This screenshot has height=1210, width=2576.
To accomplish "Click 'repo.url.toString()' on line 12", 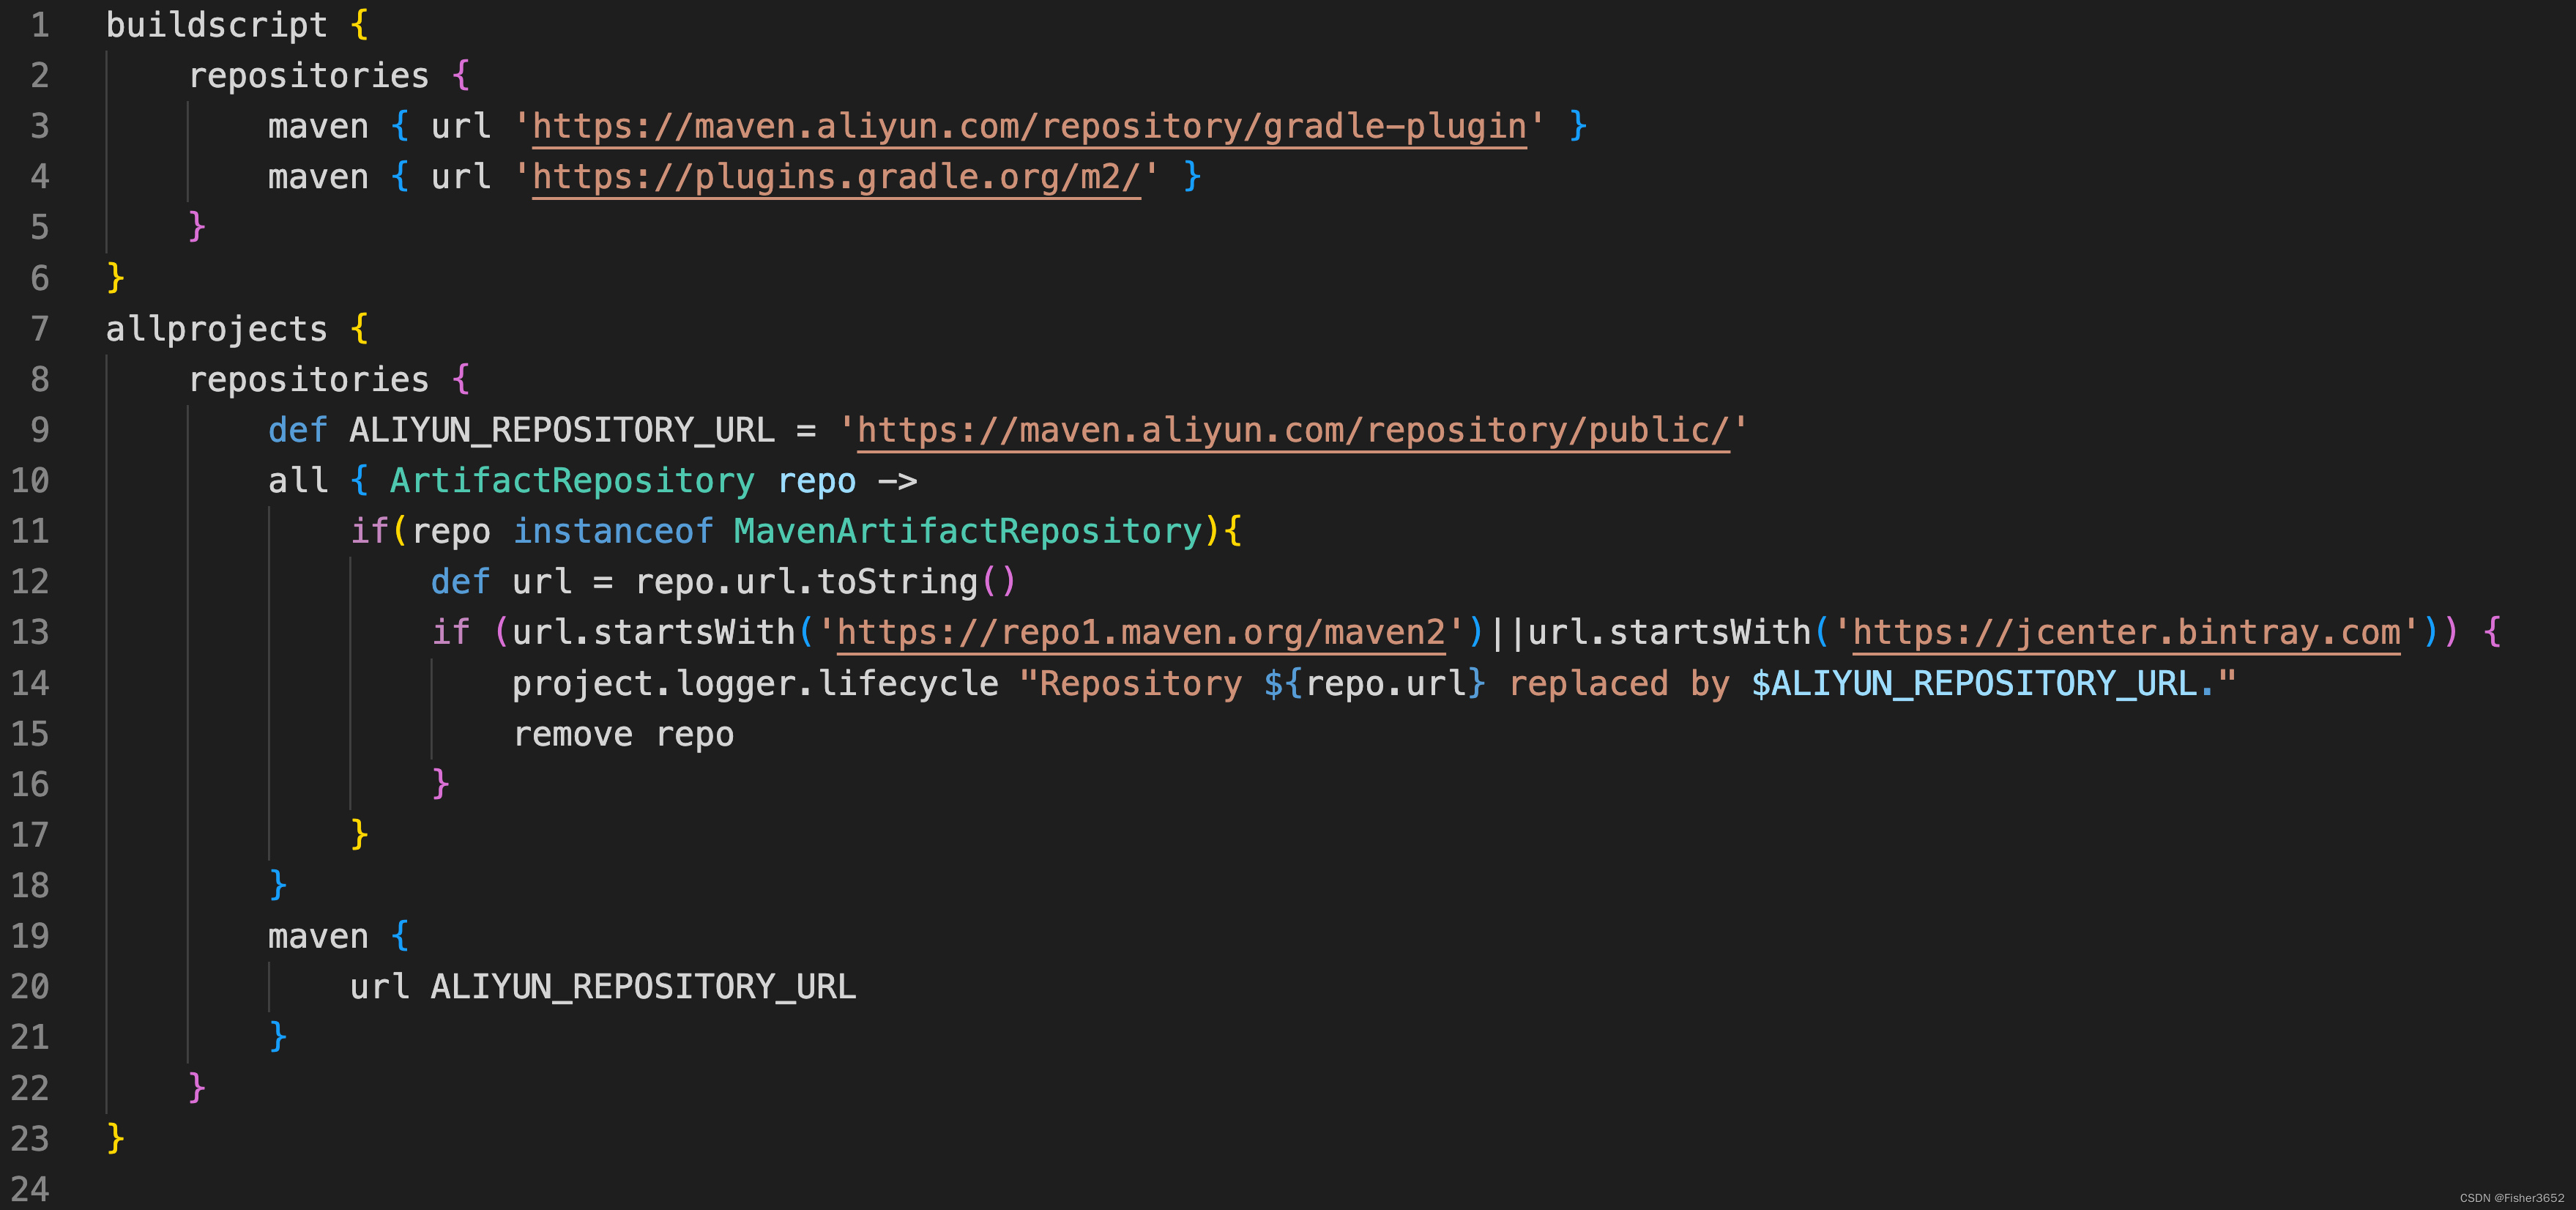I will click(826, 582).
